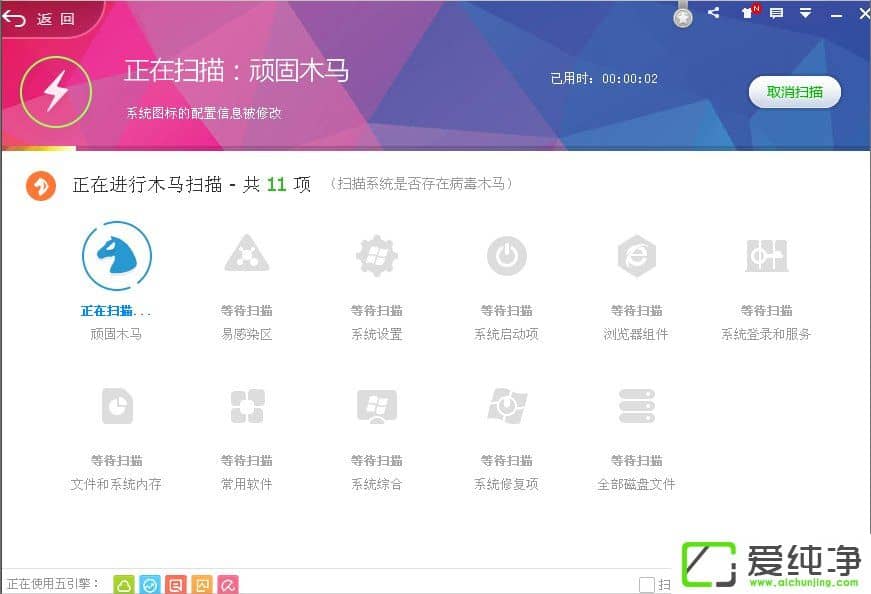Viewport: 871px width, 594px height.
Task: Click the medal badge icon at top
Action: tap(683, 16)
